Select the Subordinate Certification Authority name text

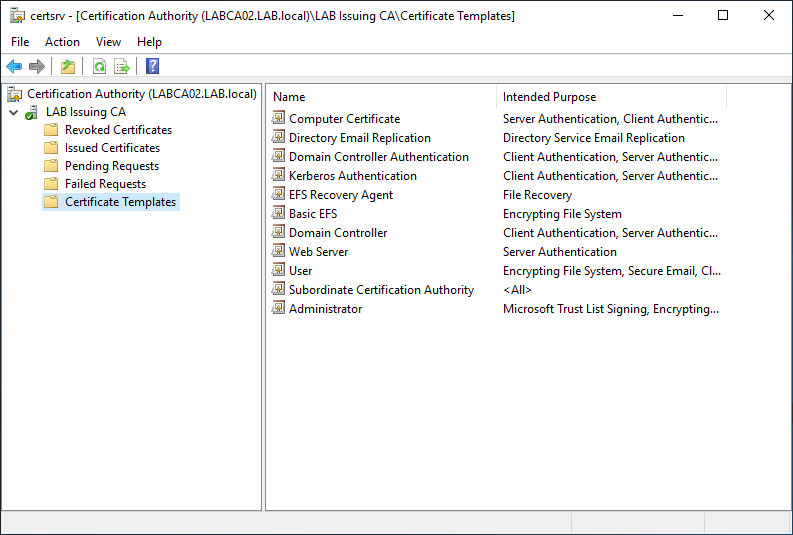(x=381, y=290)
